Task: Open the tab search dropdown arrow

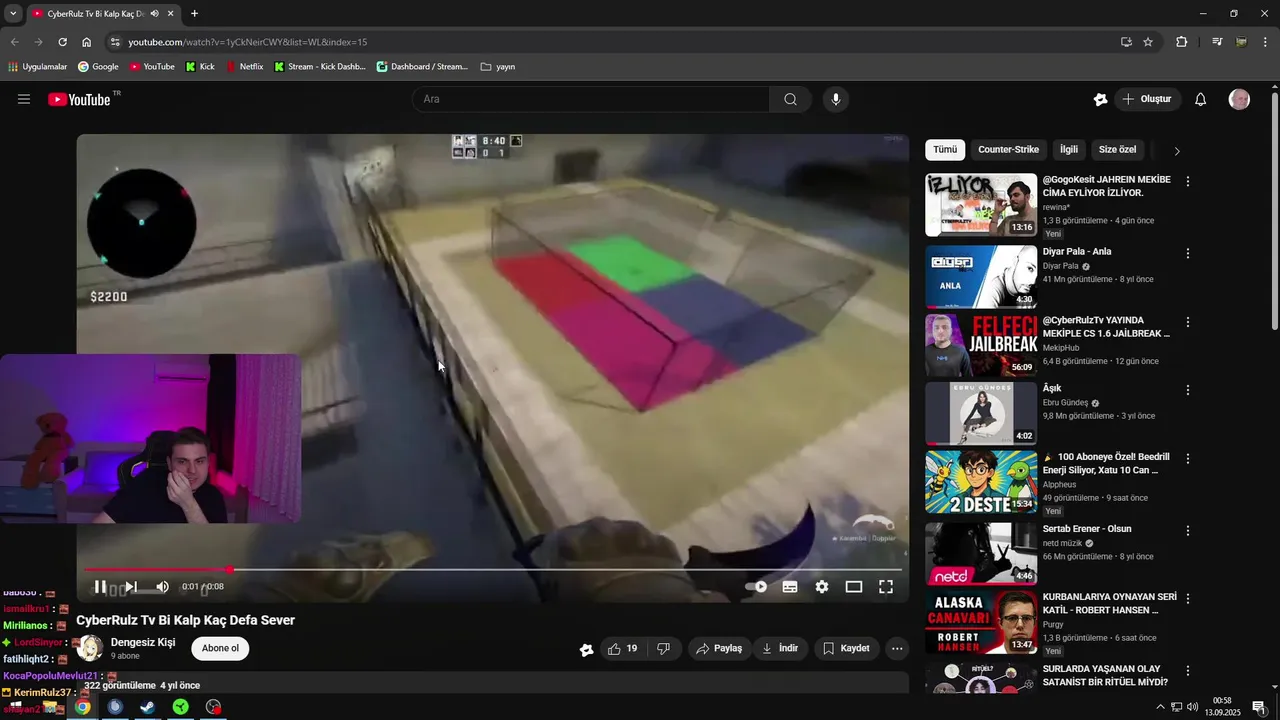Action: click(x=13, y=14)
